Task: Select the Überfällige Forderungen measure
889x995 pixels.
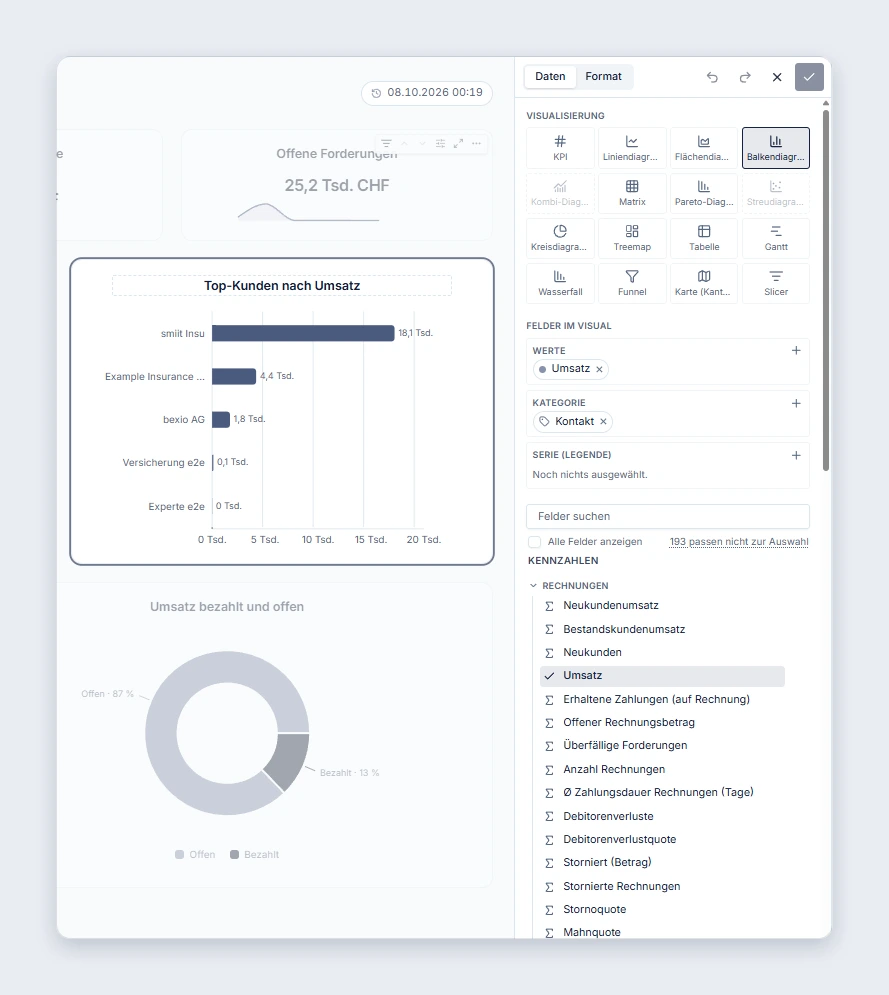Action: [x=662, y=746]
